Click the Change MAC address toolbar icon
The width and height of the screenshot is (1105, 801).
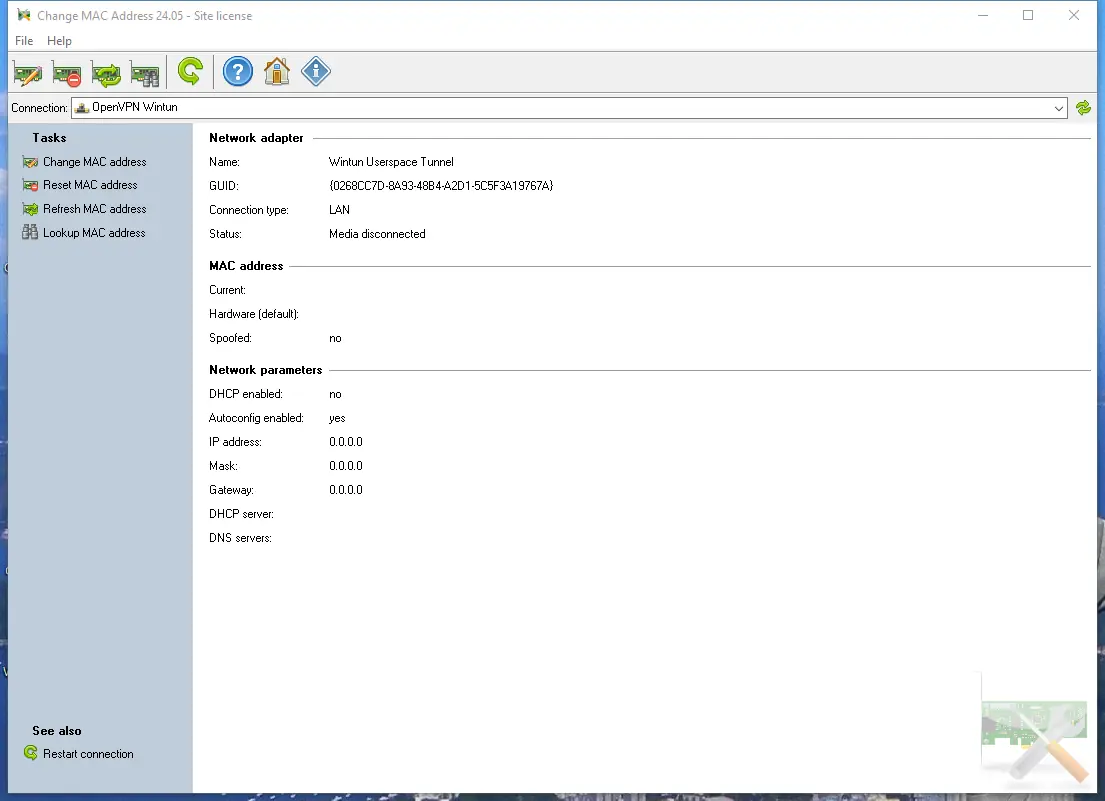coord(27,73)
